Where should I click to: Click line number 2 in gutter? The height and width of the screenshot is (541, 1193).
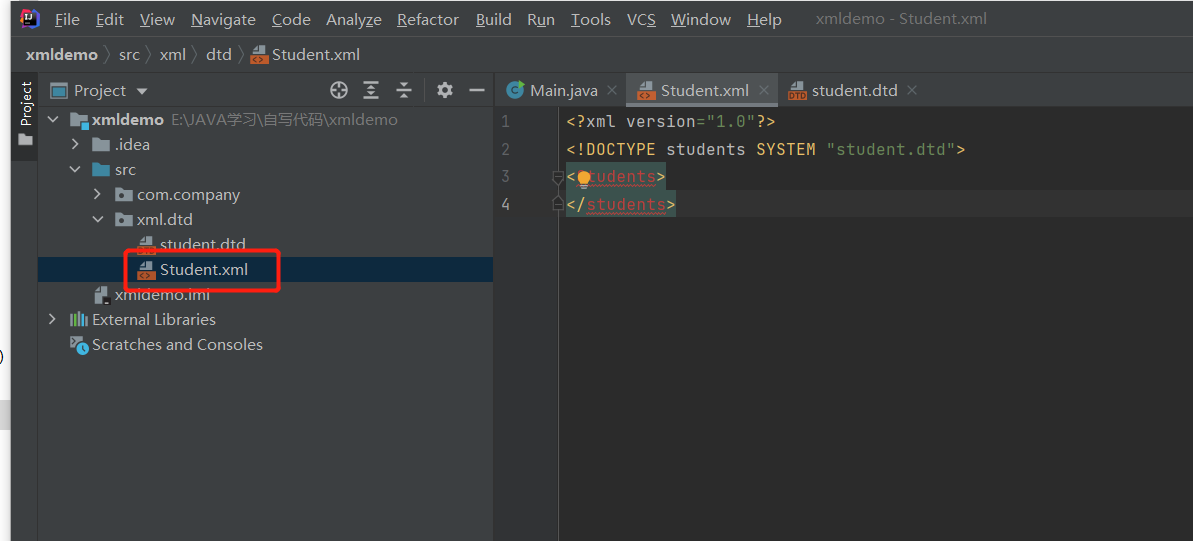click(505, 149)
